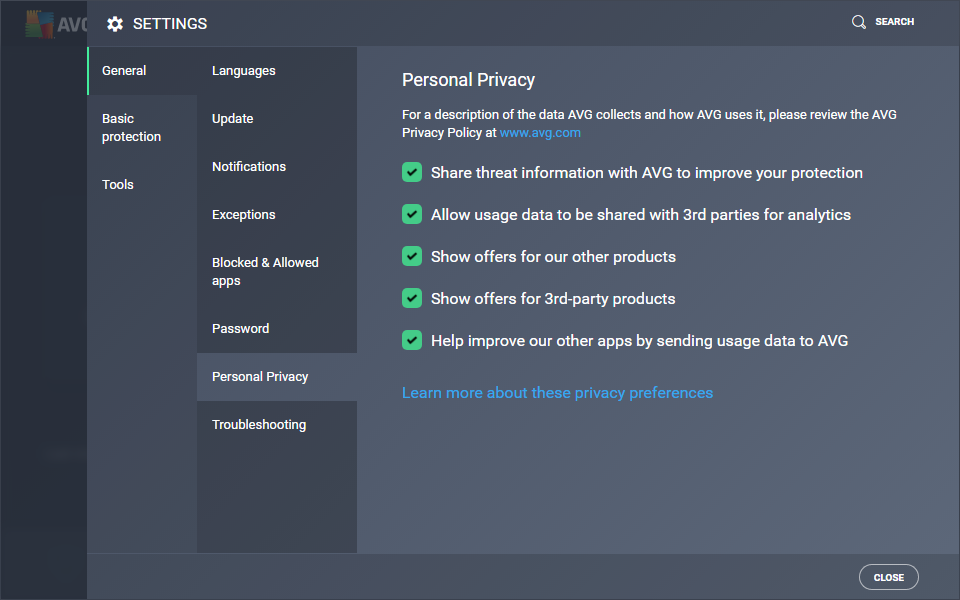Switch to Basic protection category
960x600 pixels.
[131, 128]
